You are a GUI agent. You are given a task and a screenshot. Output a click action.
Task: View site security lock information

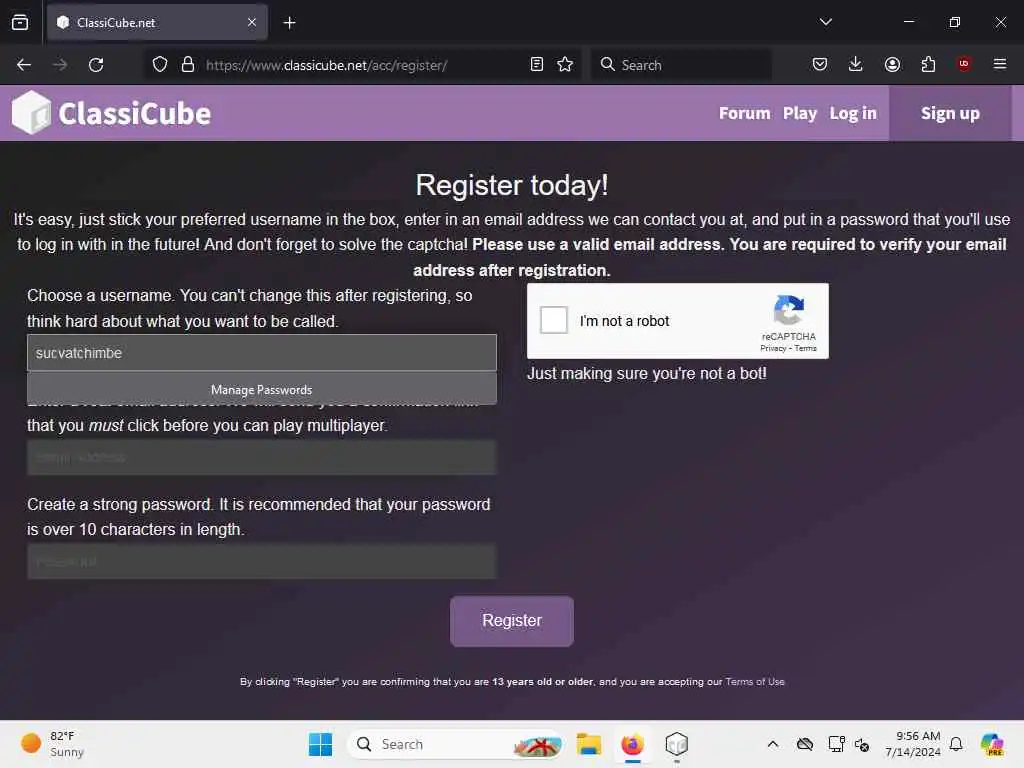click(x=188, y=64)
